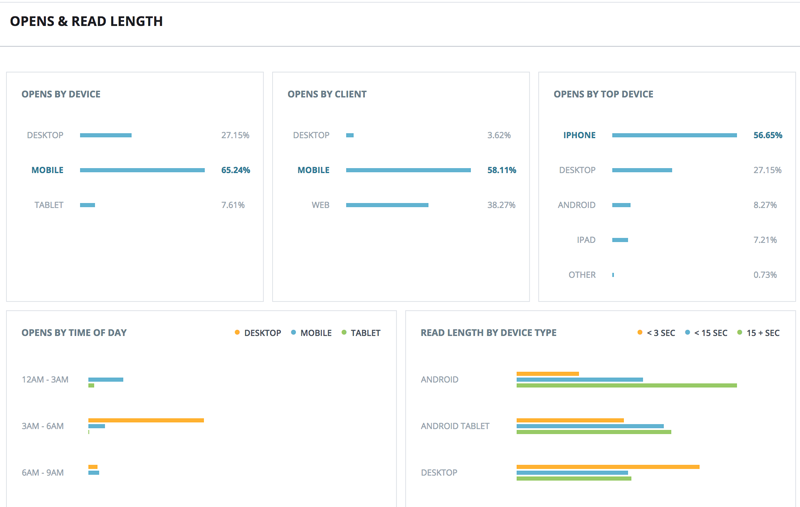Click the ANDROID TABLET label

[x=455, y=426]
